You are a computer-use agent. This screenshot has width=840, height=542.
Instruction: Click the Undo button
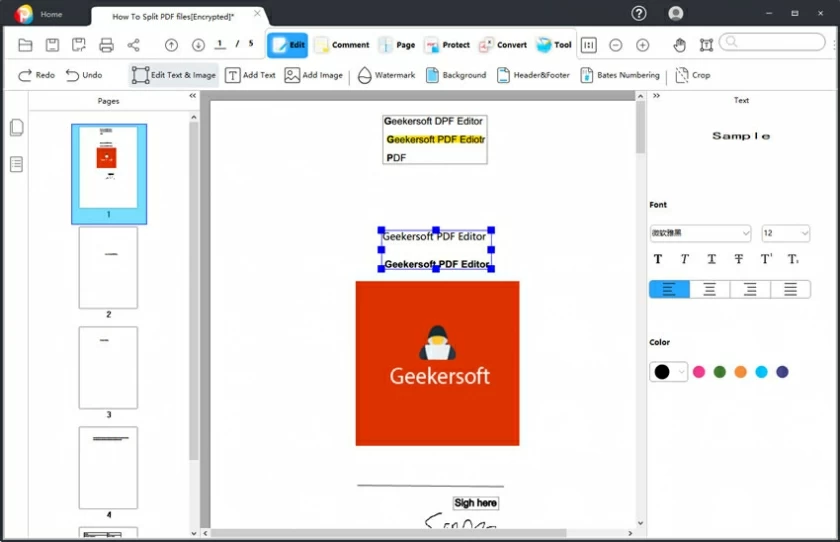84,75
